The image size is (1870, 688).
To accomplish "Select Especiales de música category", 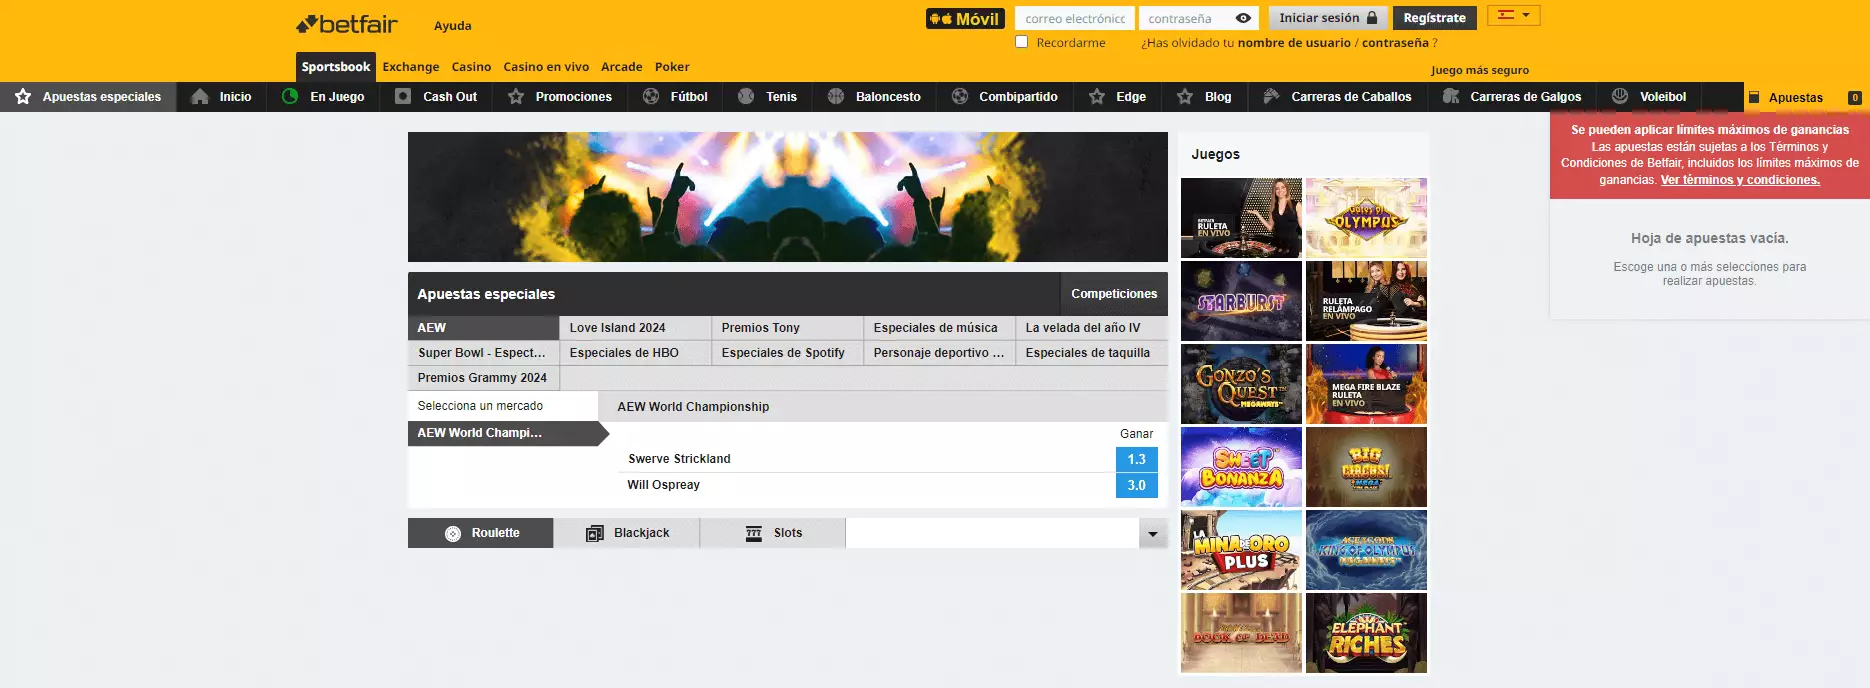I will tap(939, 328).
